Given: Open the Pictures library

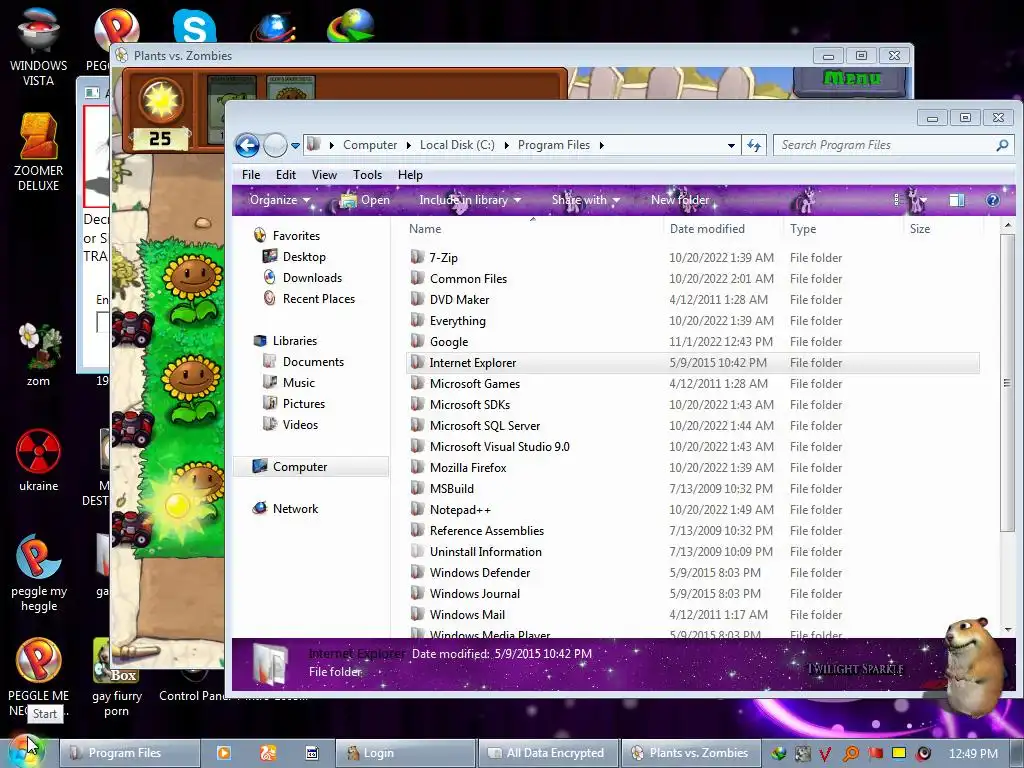Looking at the screenshot, I should click(303, 404).
